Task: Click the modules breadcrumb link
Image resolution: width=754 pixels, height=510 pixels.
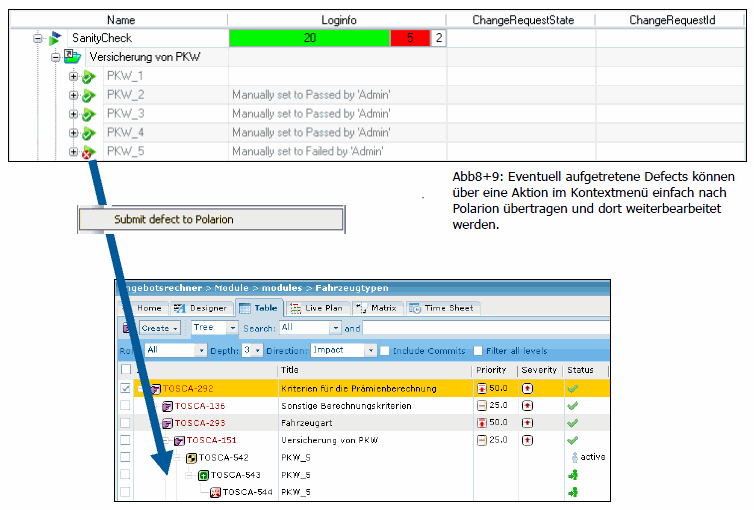Action: [x=282, y=288]
